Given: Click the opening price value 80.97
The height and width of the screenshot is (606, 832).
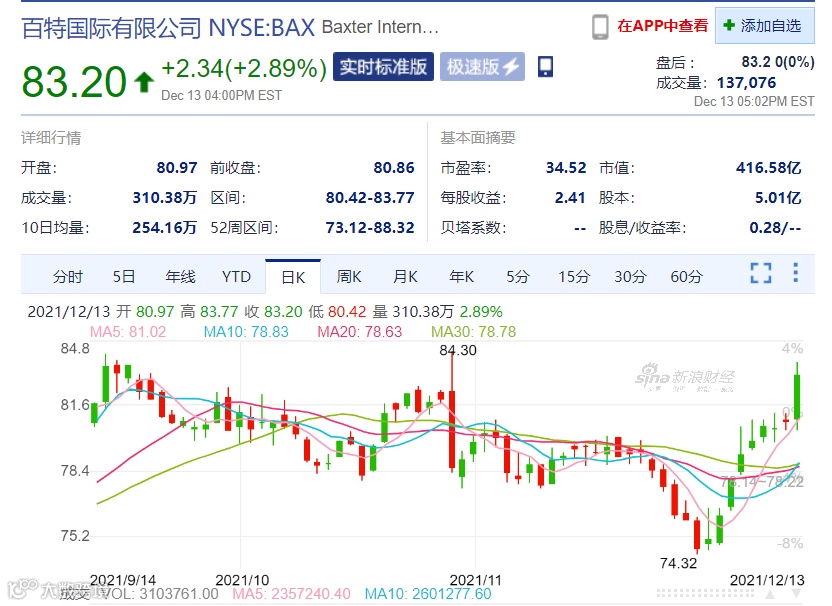Looking at the screenshot, I should [x=177, y=168].
